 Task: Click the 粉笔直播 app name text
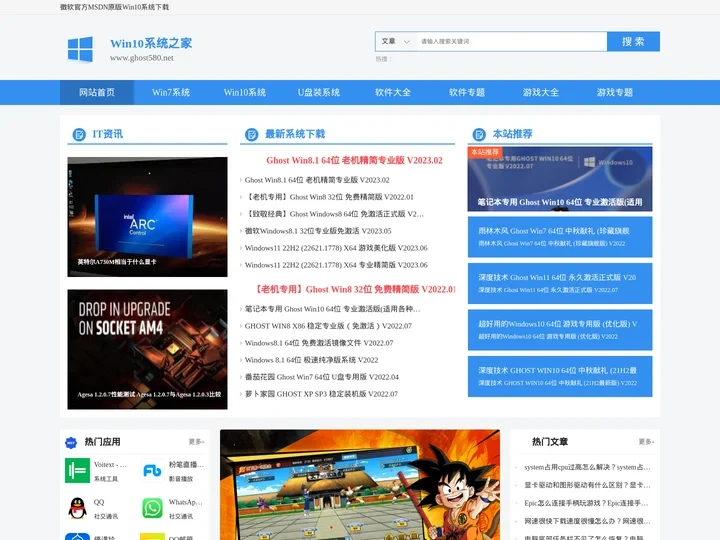186,465
